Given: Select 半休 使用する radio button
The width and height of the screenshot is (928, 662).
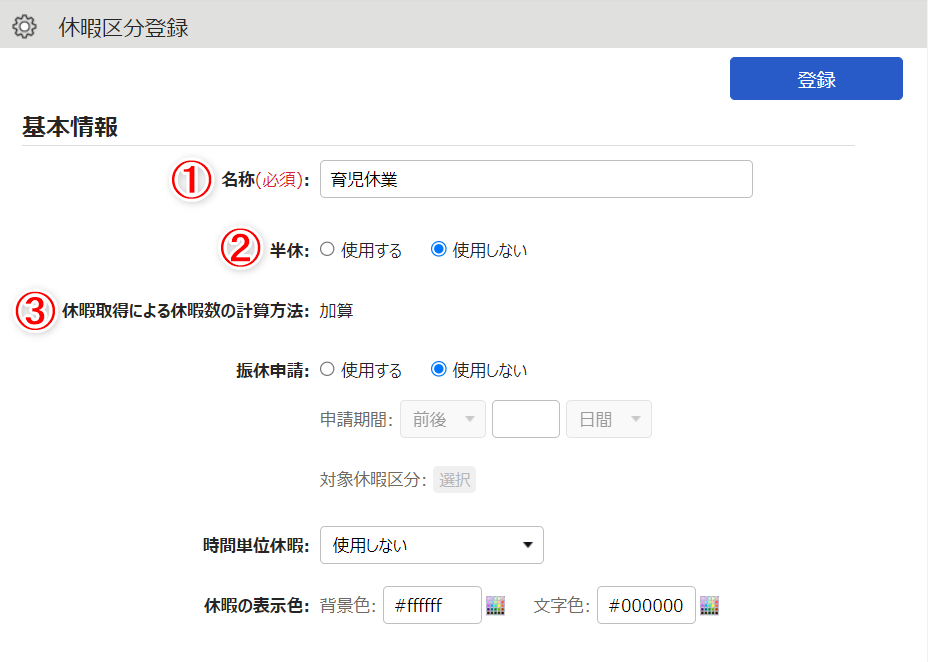Looking at the screenshot, I should pos(327,250).
